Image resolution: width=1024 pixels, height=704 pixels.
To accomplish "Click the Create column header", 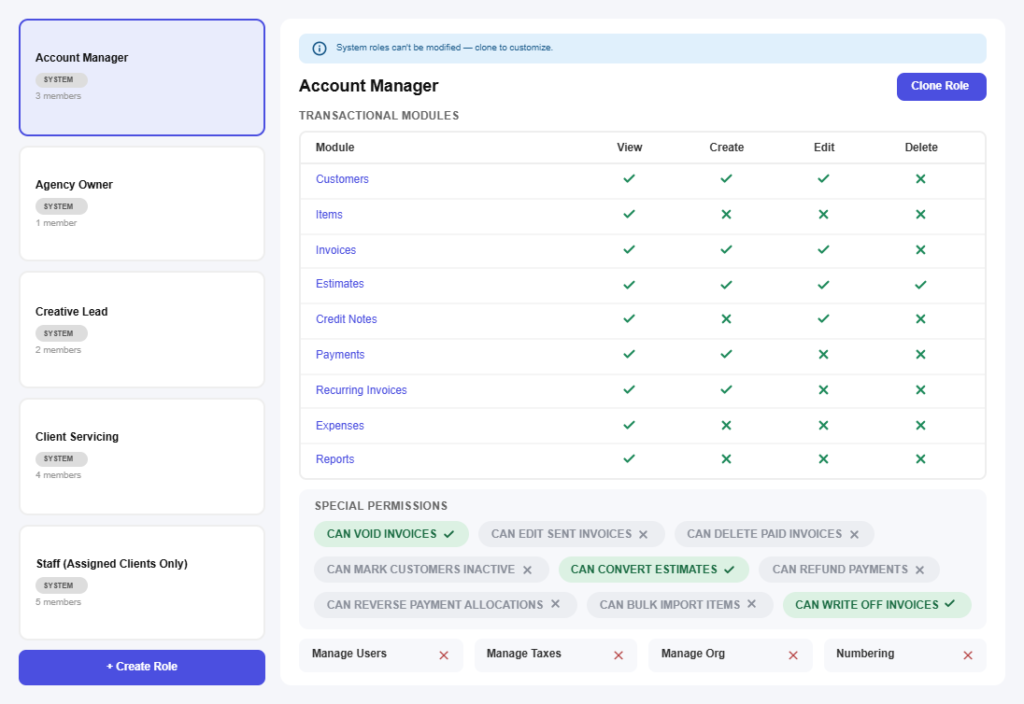I will tap(726, 148).
